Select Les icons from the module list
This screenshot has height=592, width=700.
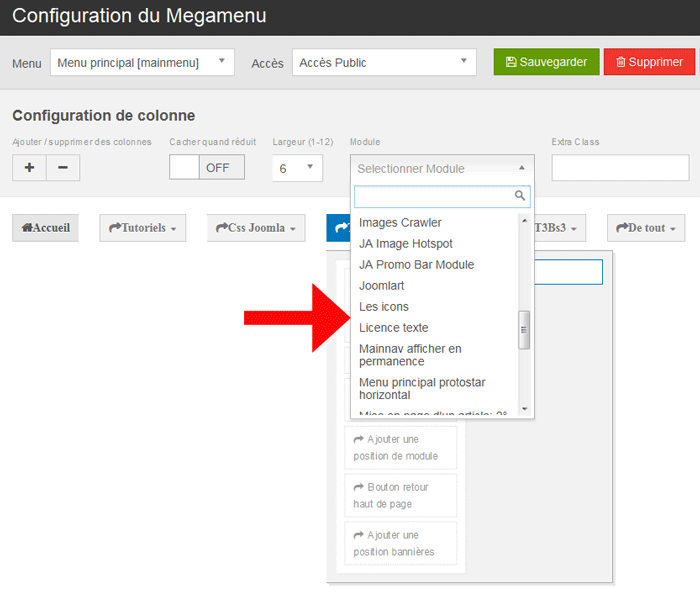pos(384,306)
